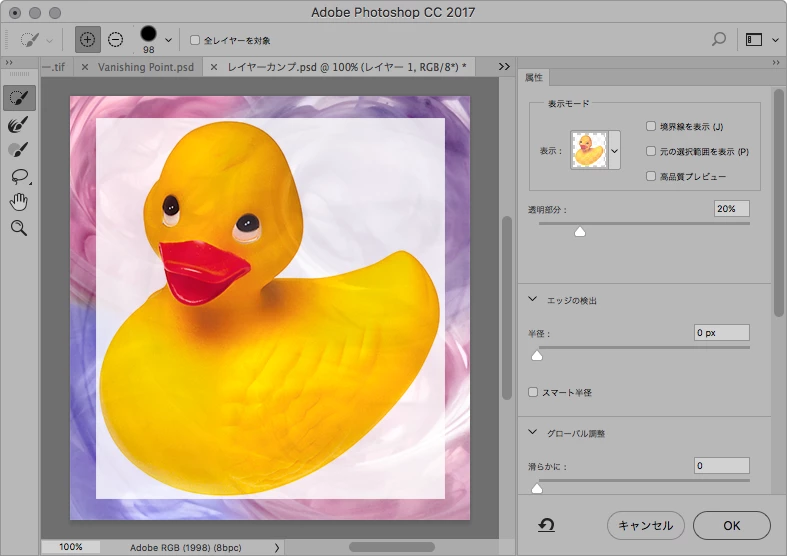787x556 pixels.
Task: Open the tool preset dropdown arrow
Action: 49,41
